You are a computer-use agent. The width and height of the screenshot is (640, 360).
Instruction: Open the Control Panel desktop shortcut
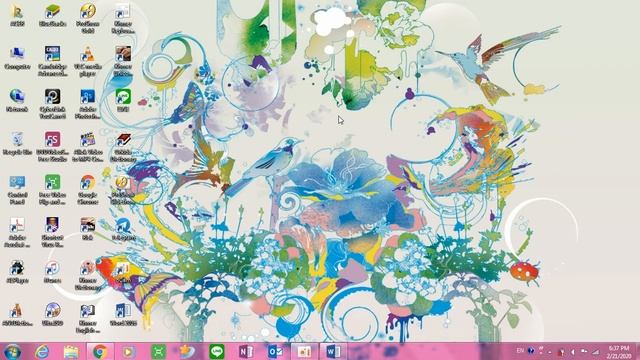pos(17,190)
